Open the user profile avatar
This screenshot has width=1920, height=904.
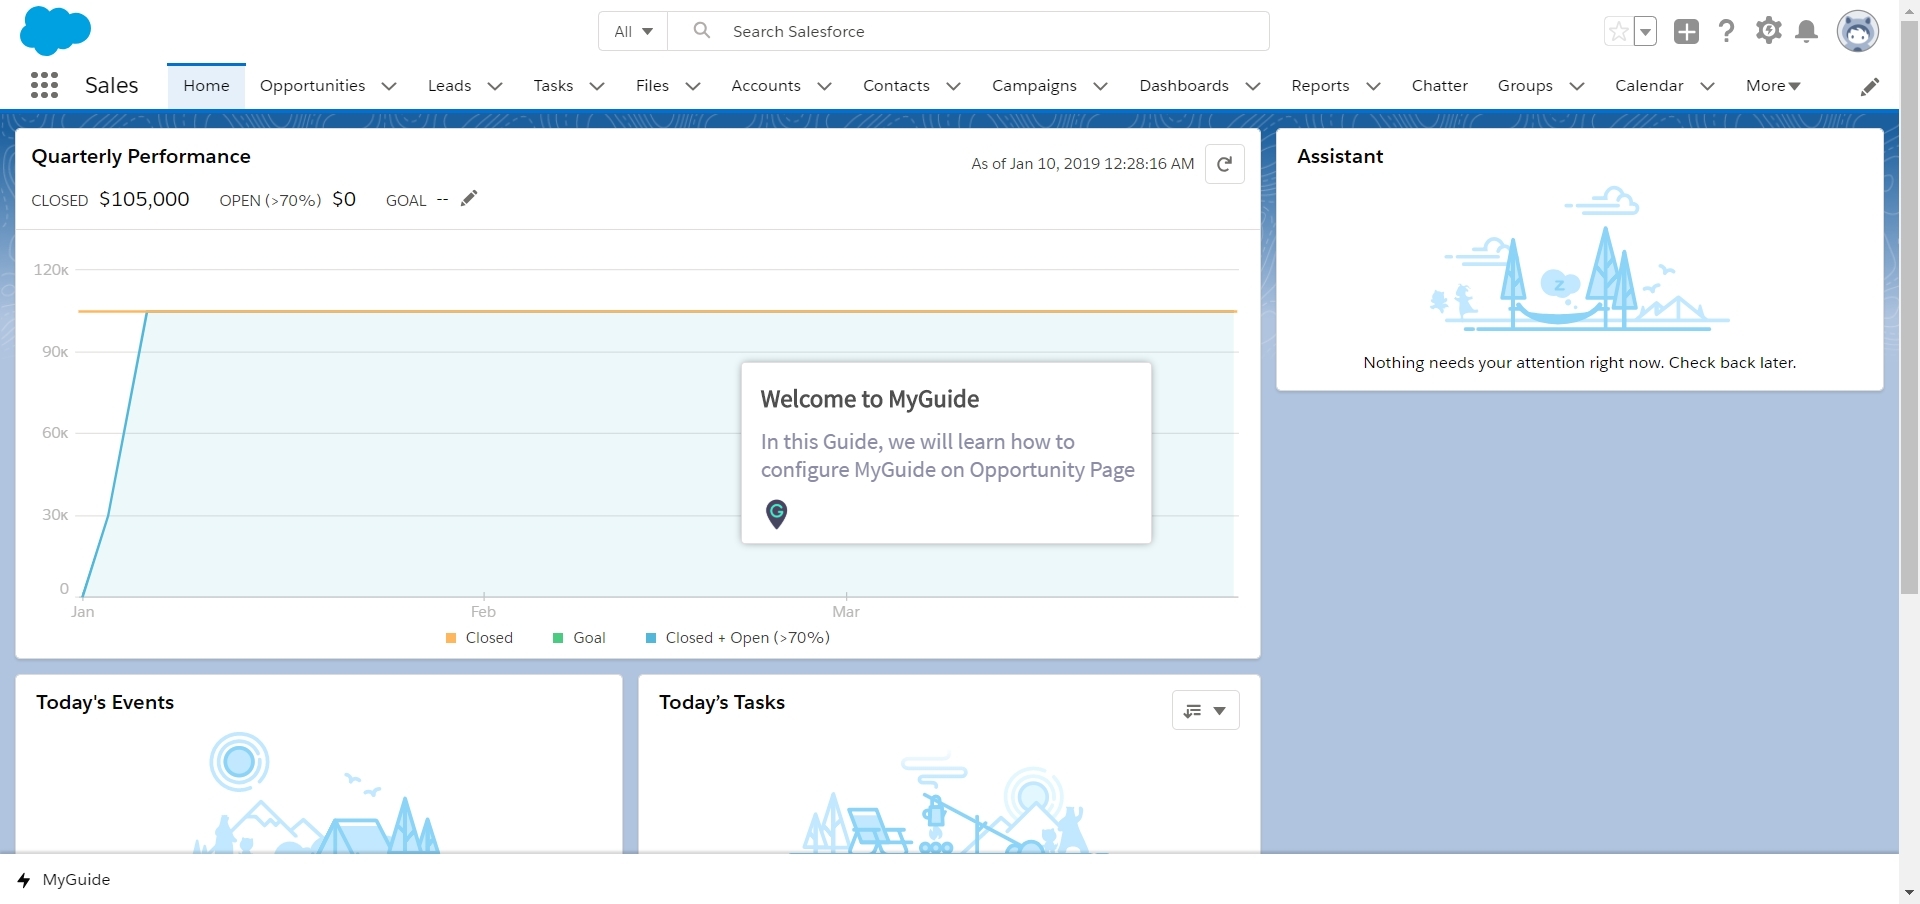point(1857,31)
